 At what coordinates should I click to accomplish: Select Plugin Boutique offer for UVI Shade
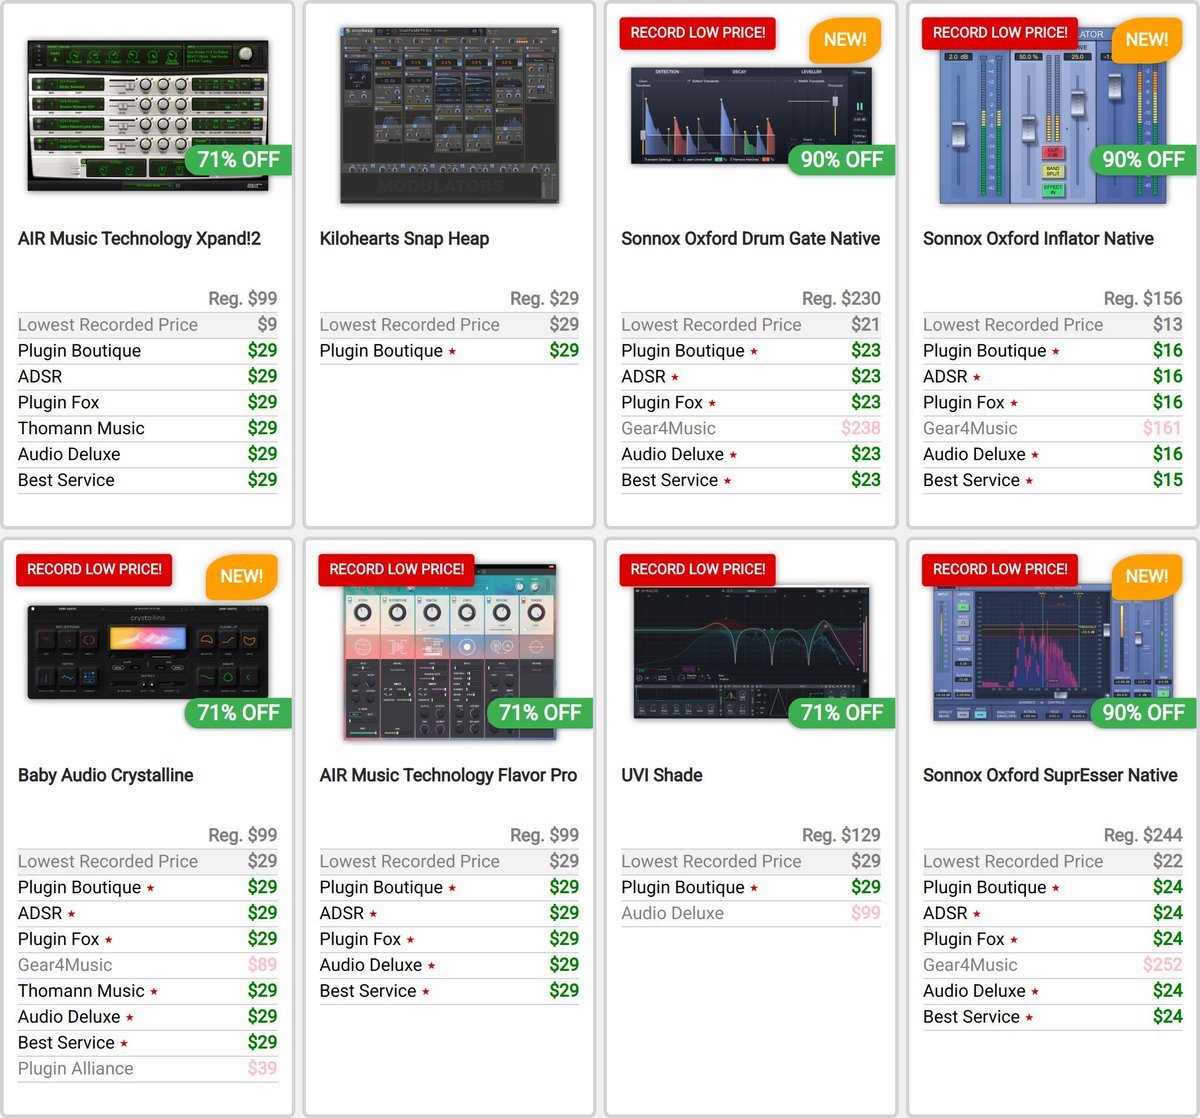point(751,887)
